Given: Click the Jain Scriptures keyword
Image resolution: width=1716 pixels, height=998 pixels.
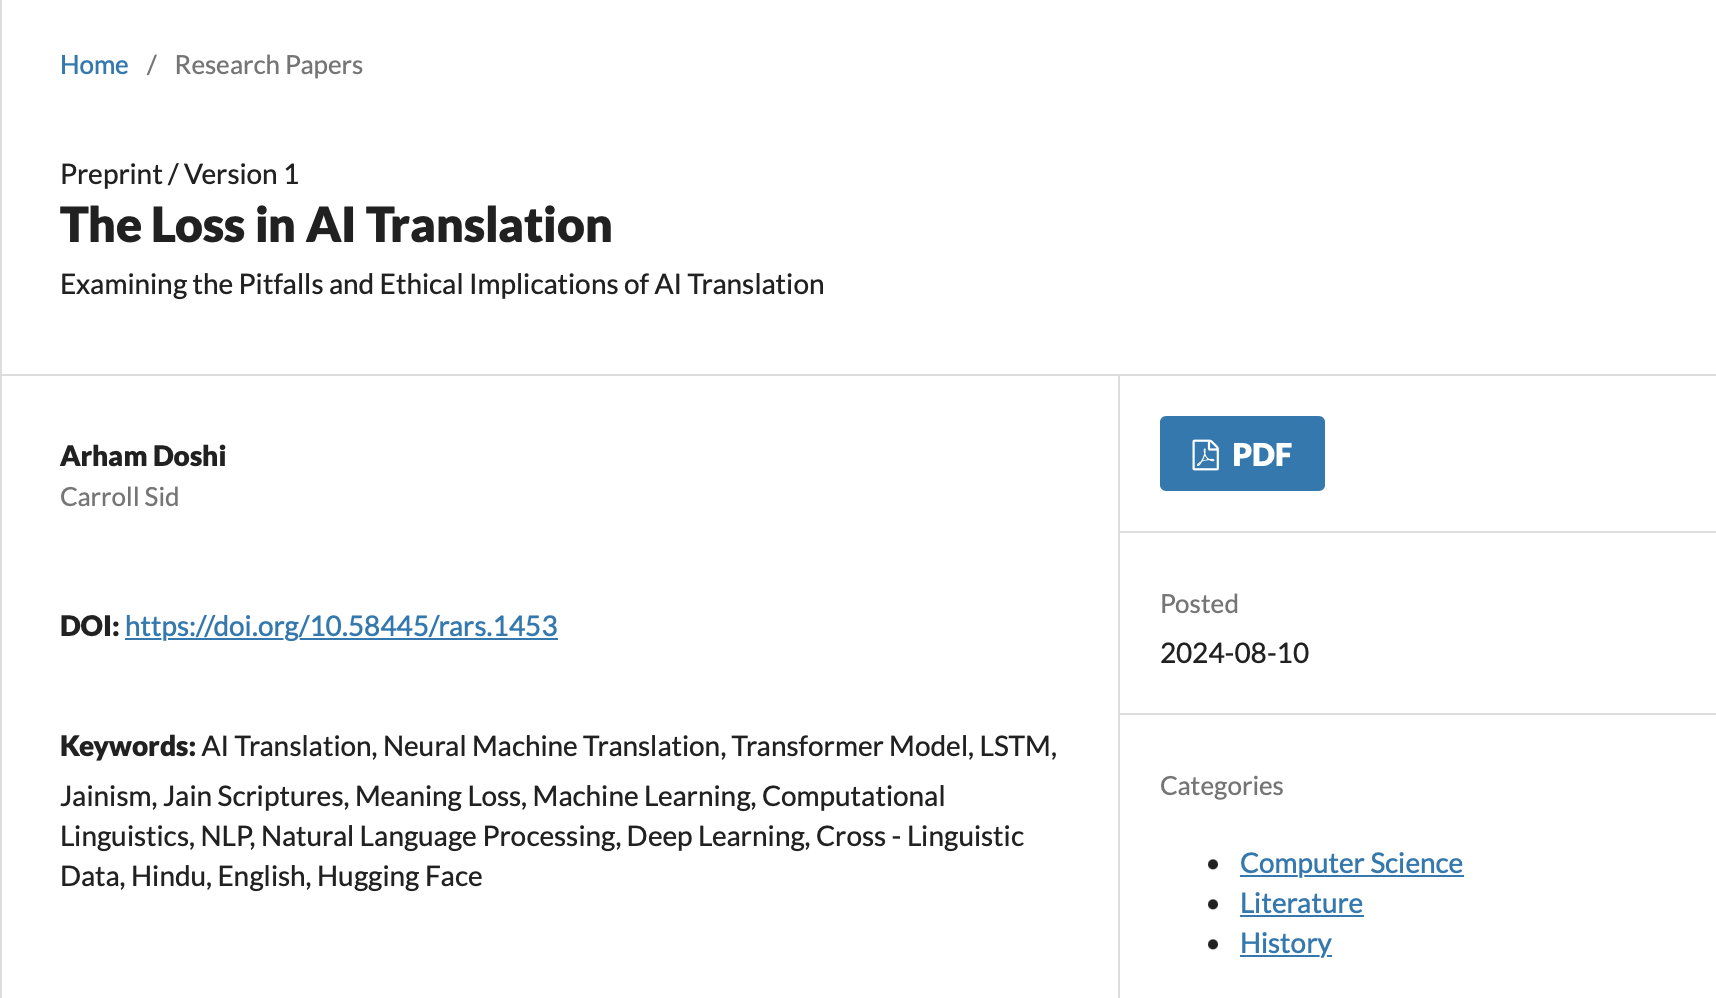Looking at the screenshot, I should (253, 796).
